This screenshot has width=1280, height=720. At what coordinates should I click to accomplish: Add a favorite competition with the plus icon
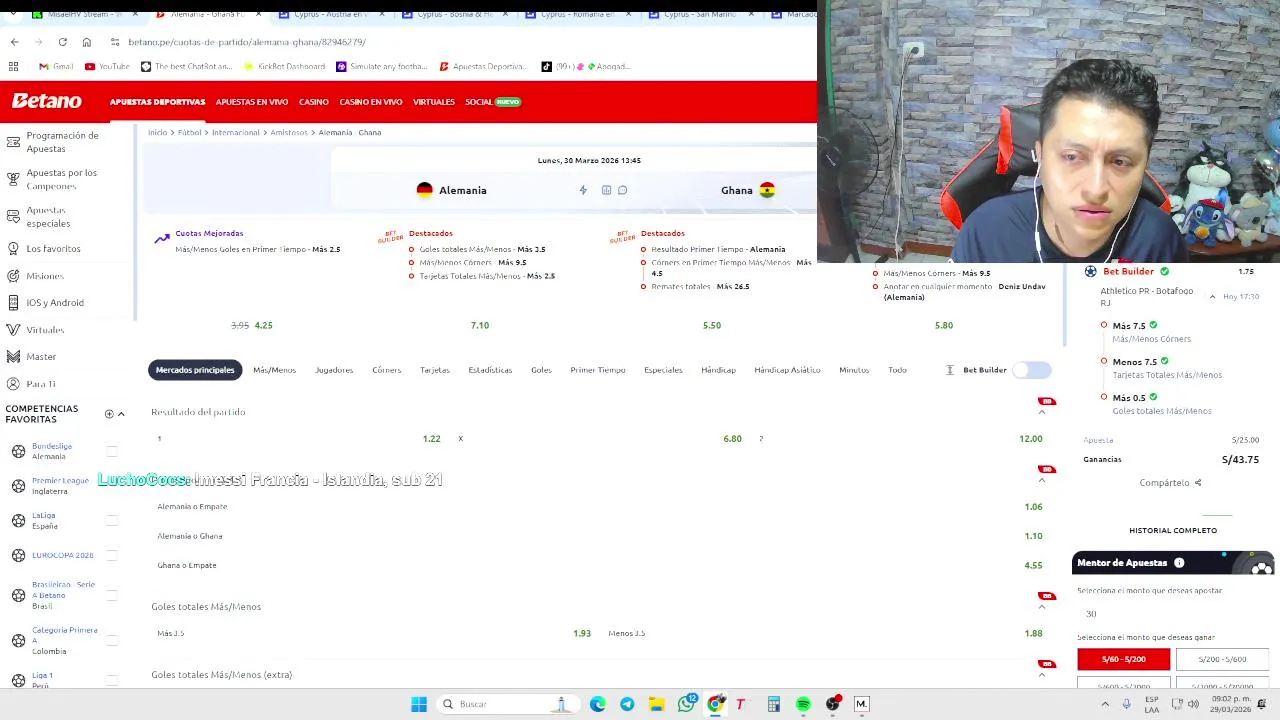(109, 414)
